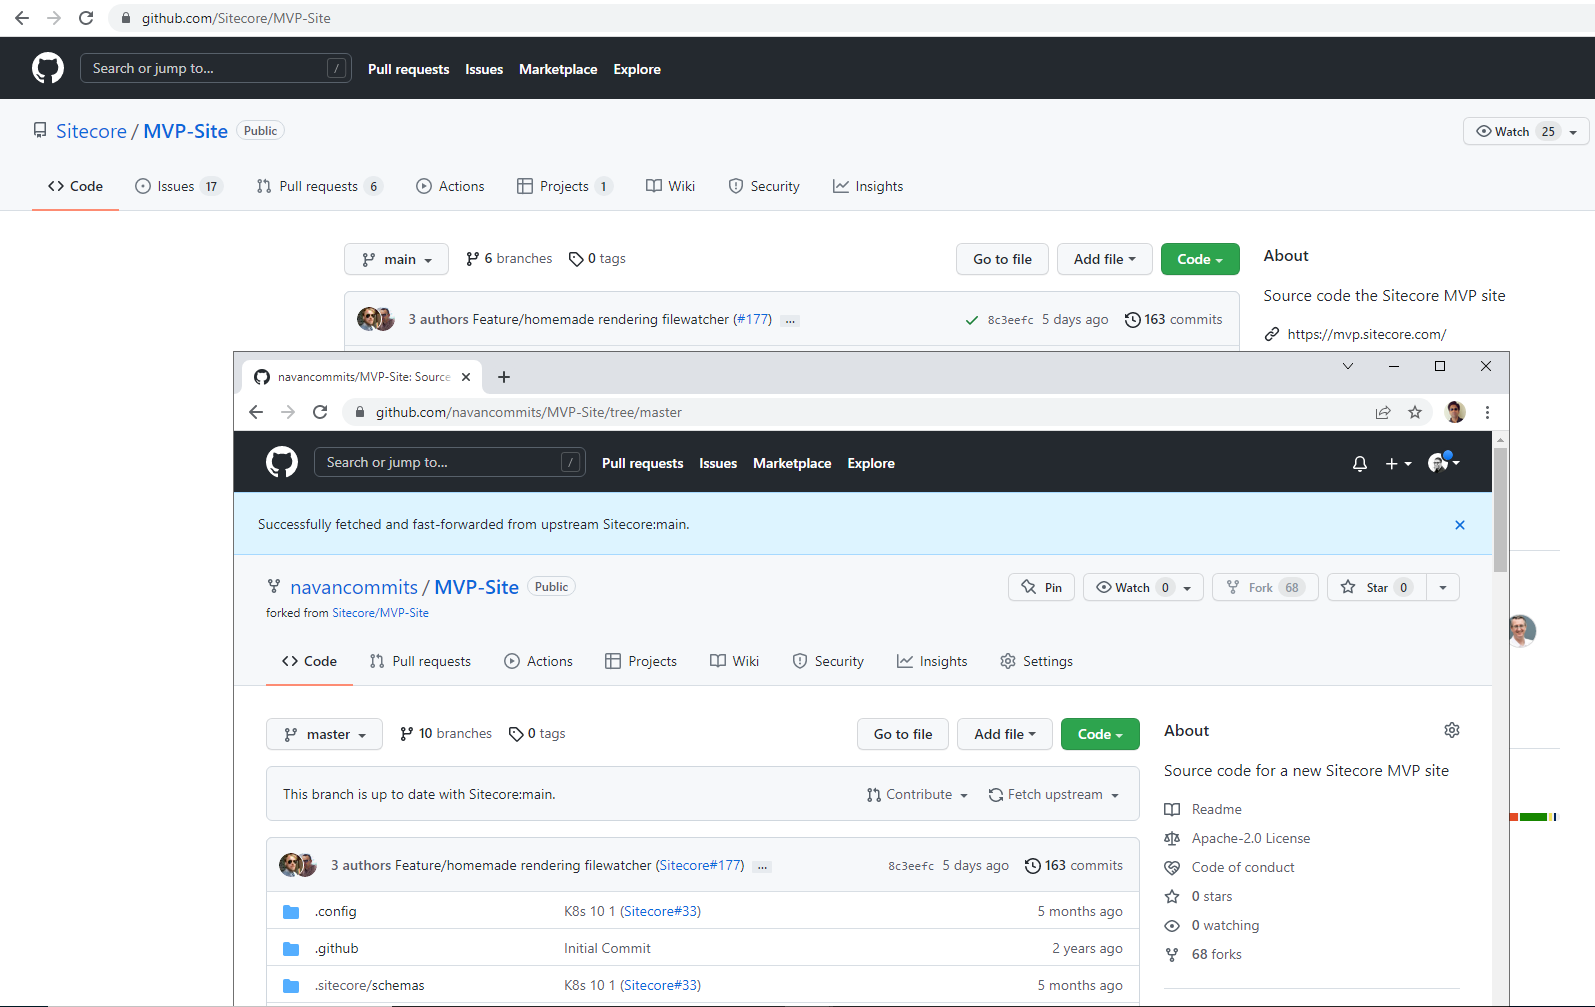The height and width of the screenshot is (1007, 1595).
Task: Watch the Sitecore MVP-Site repository in background
Action: point(1525,131)
